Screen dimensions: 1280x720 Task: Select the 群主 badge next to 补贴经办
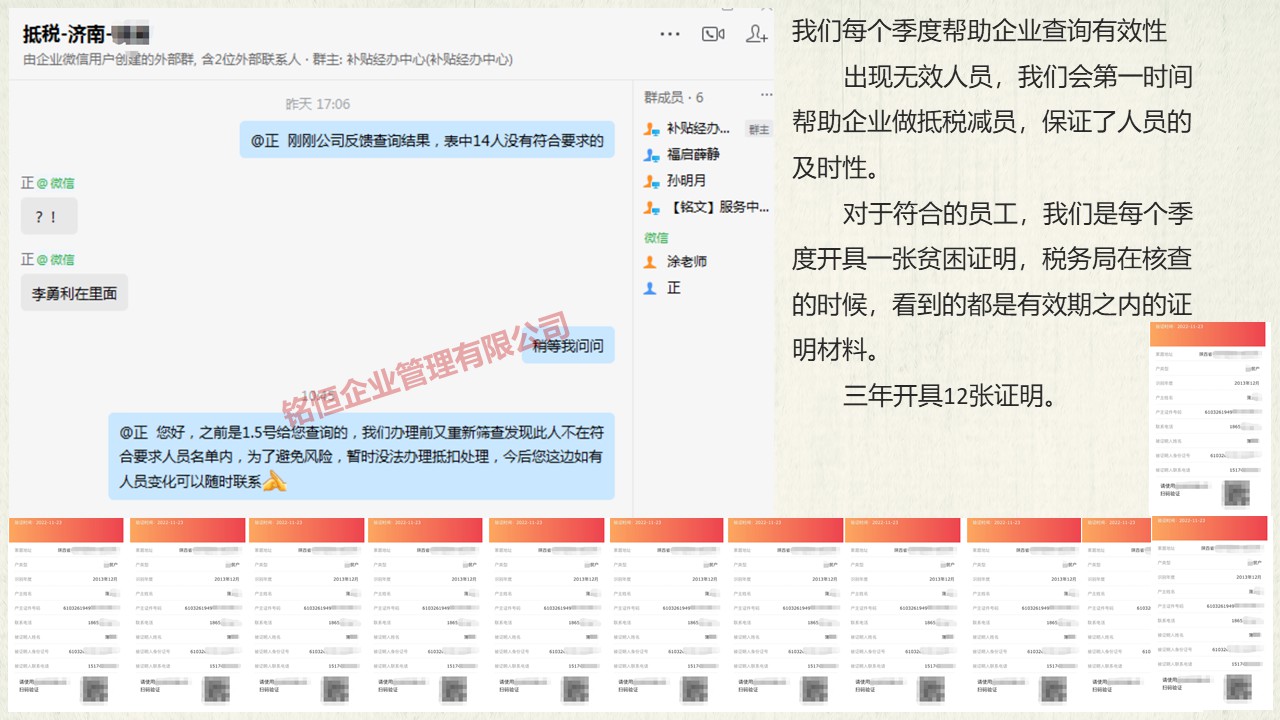click(759, 129)
